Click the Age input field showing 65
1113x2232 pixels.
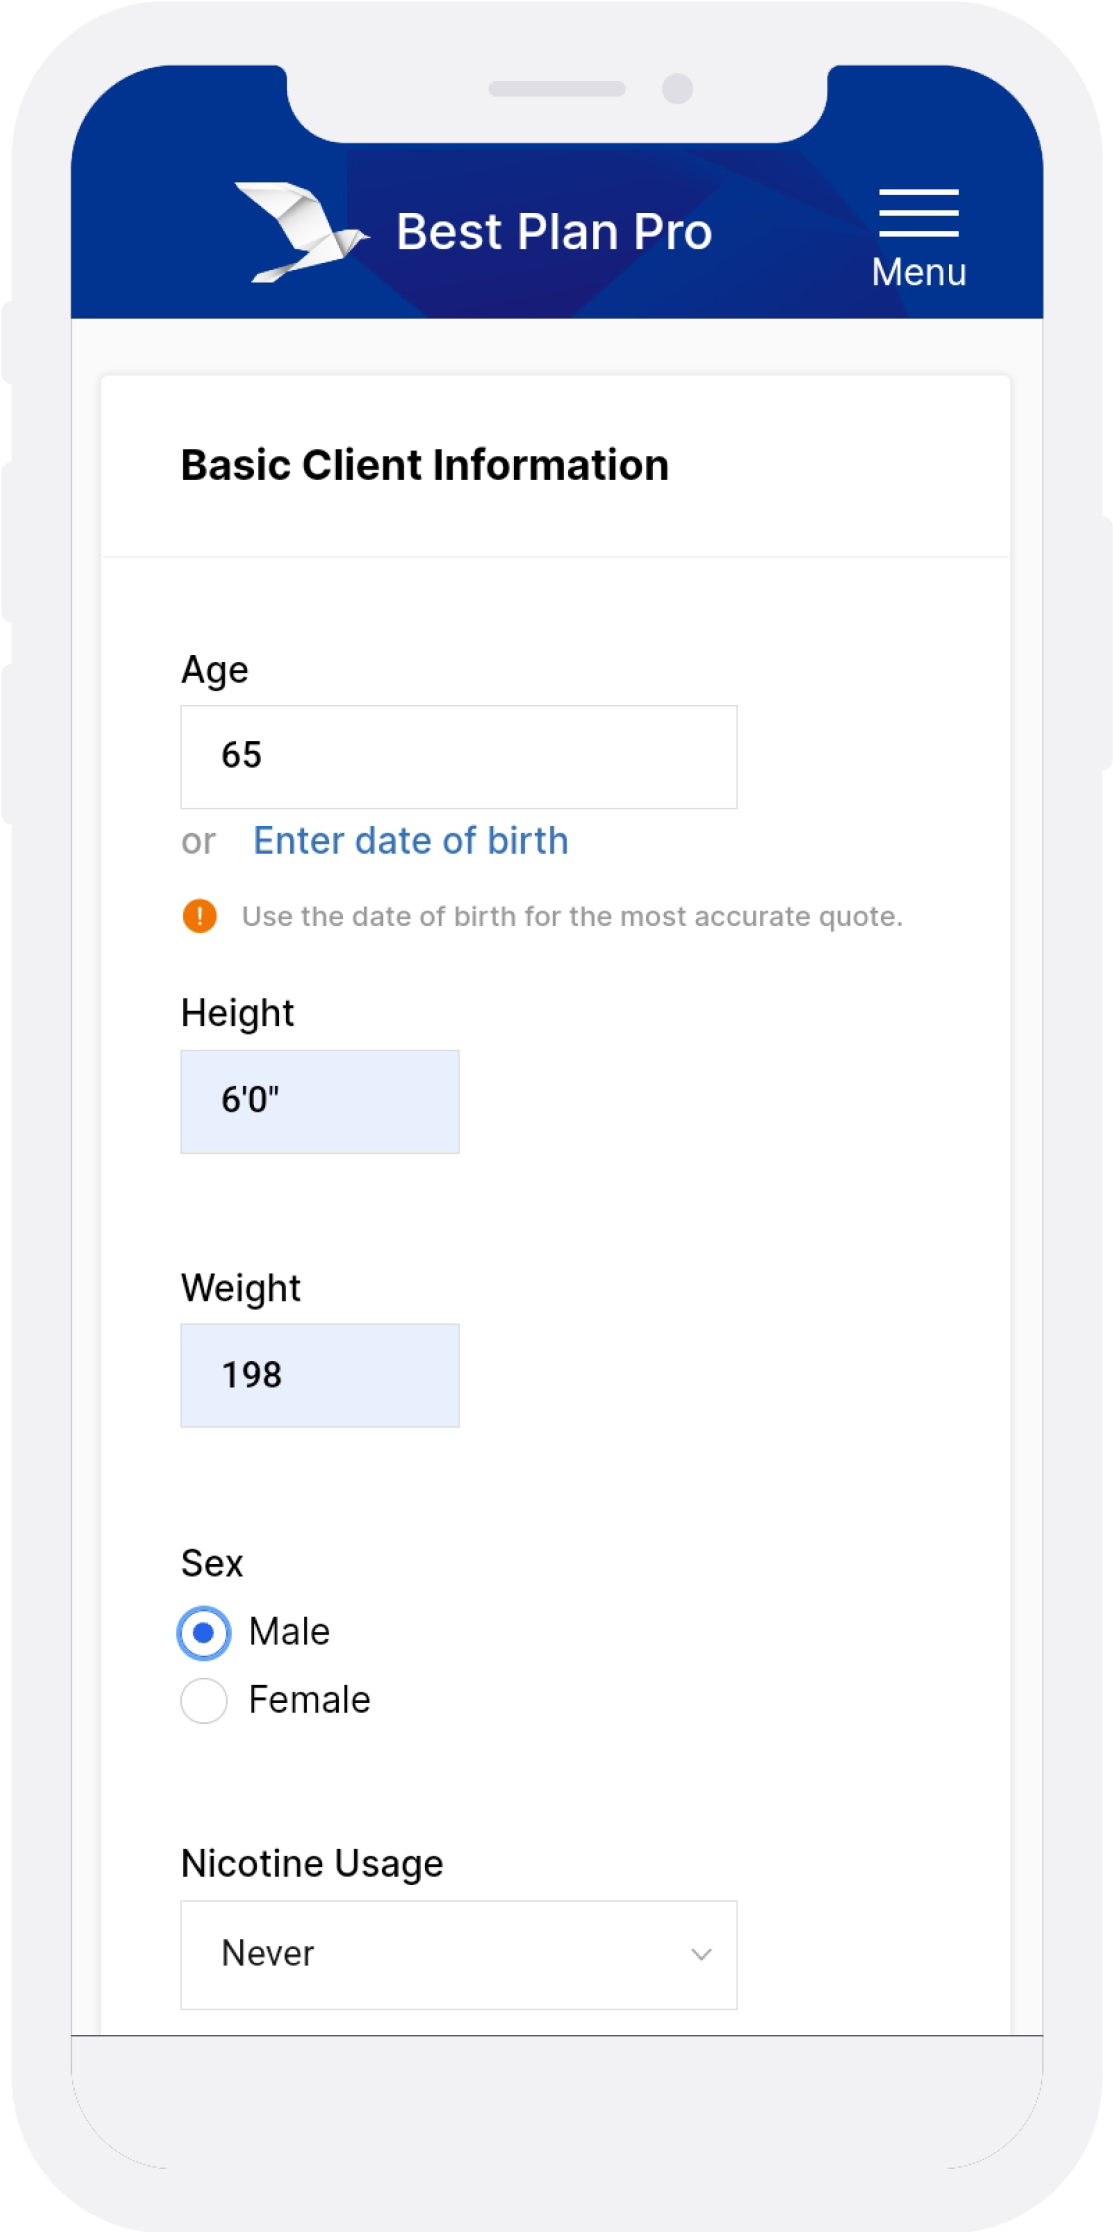(458, 757)
